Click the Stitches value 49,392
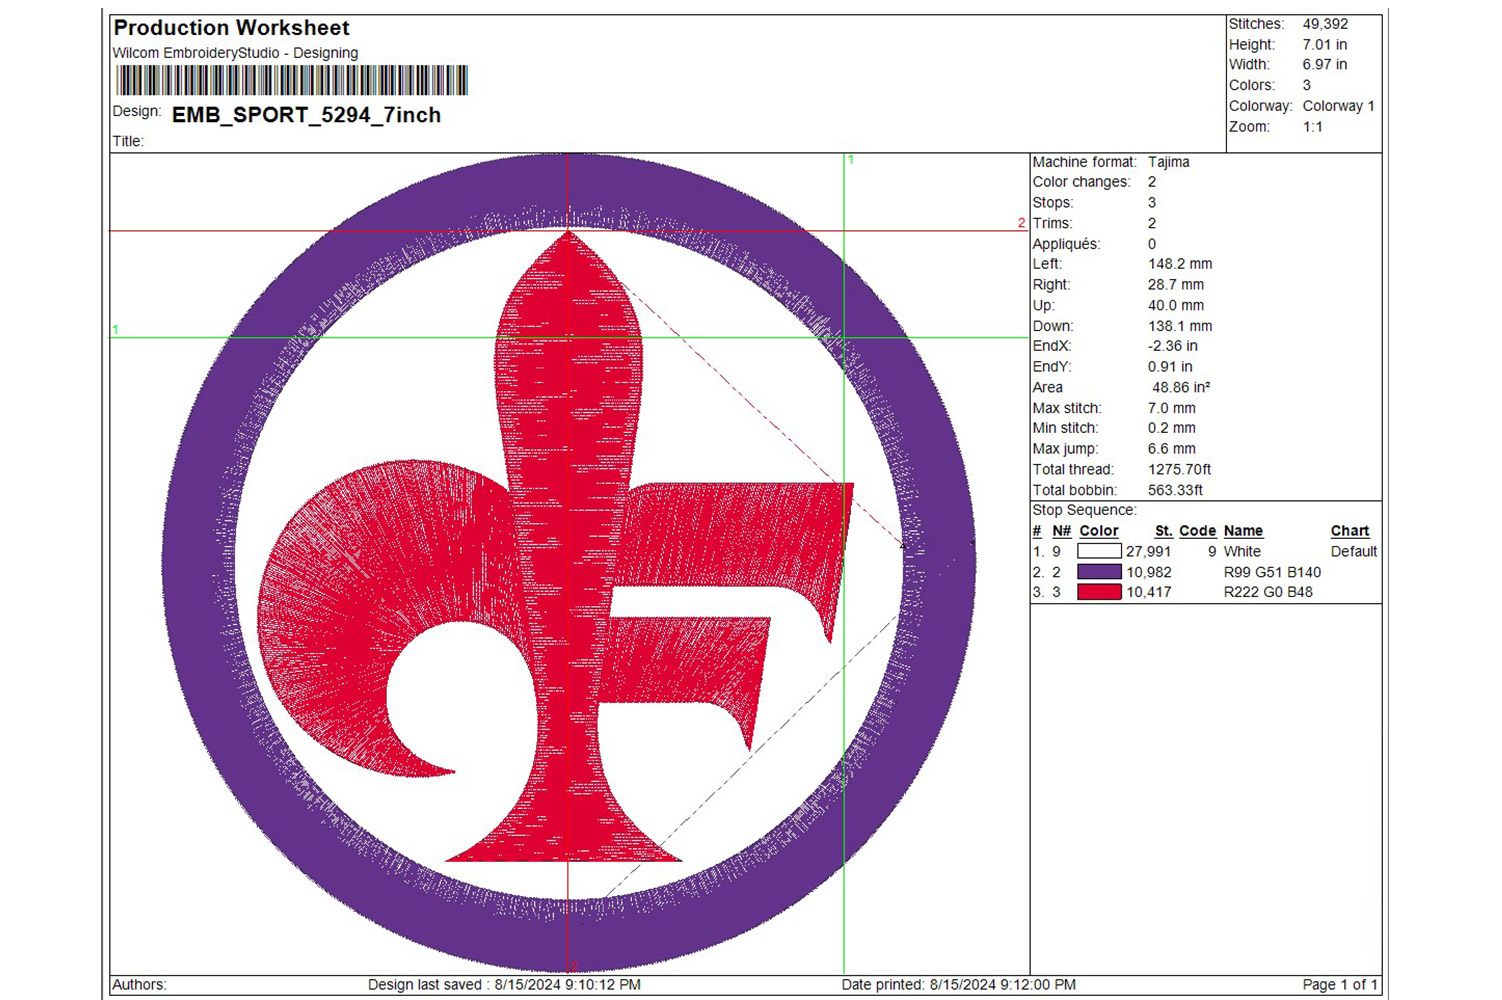The image size is (1502, 1000). [1325, 24]
